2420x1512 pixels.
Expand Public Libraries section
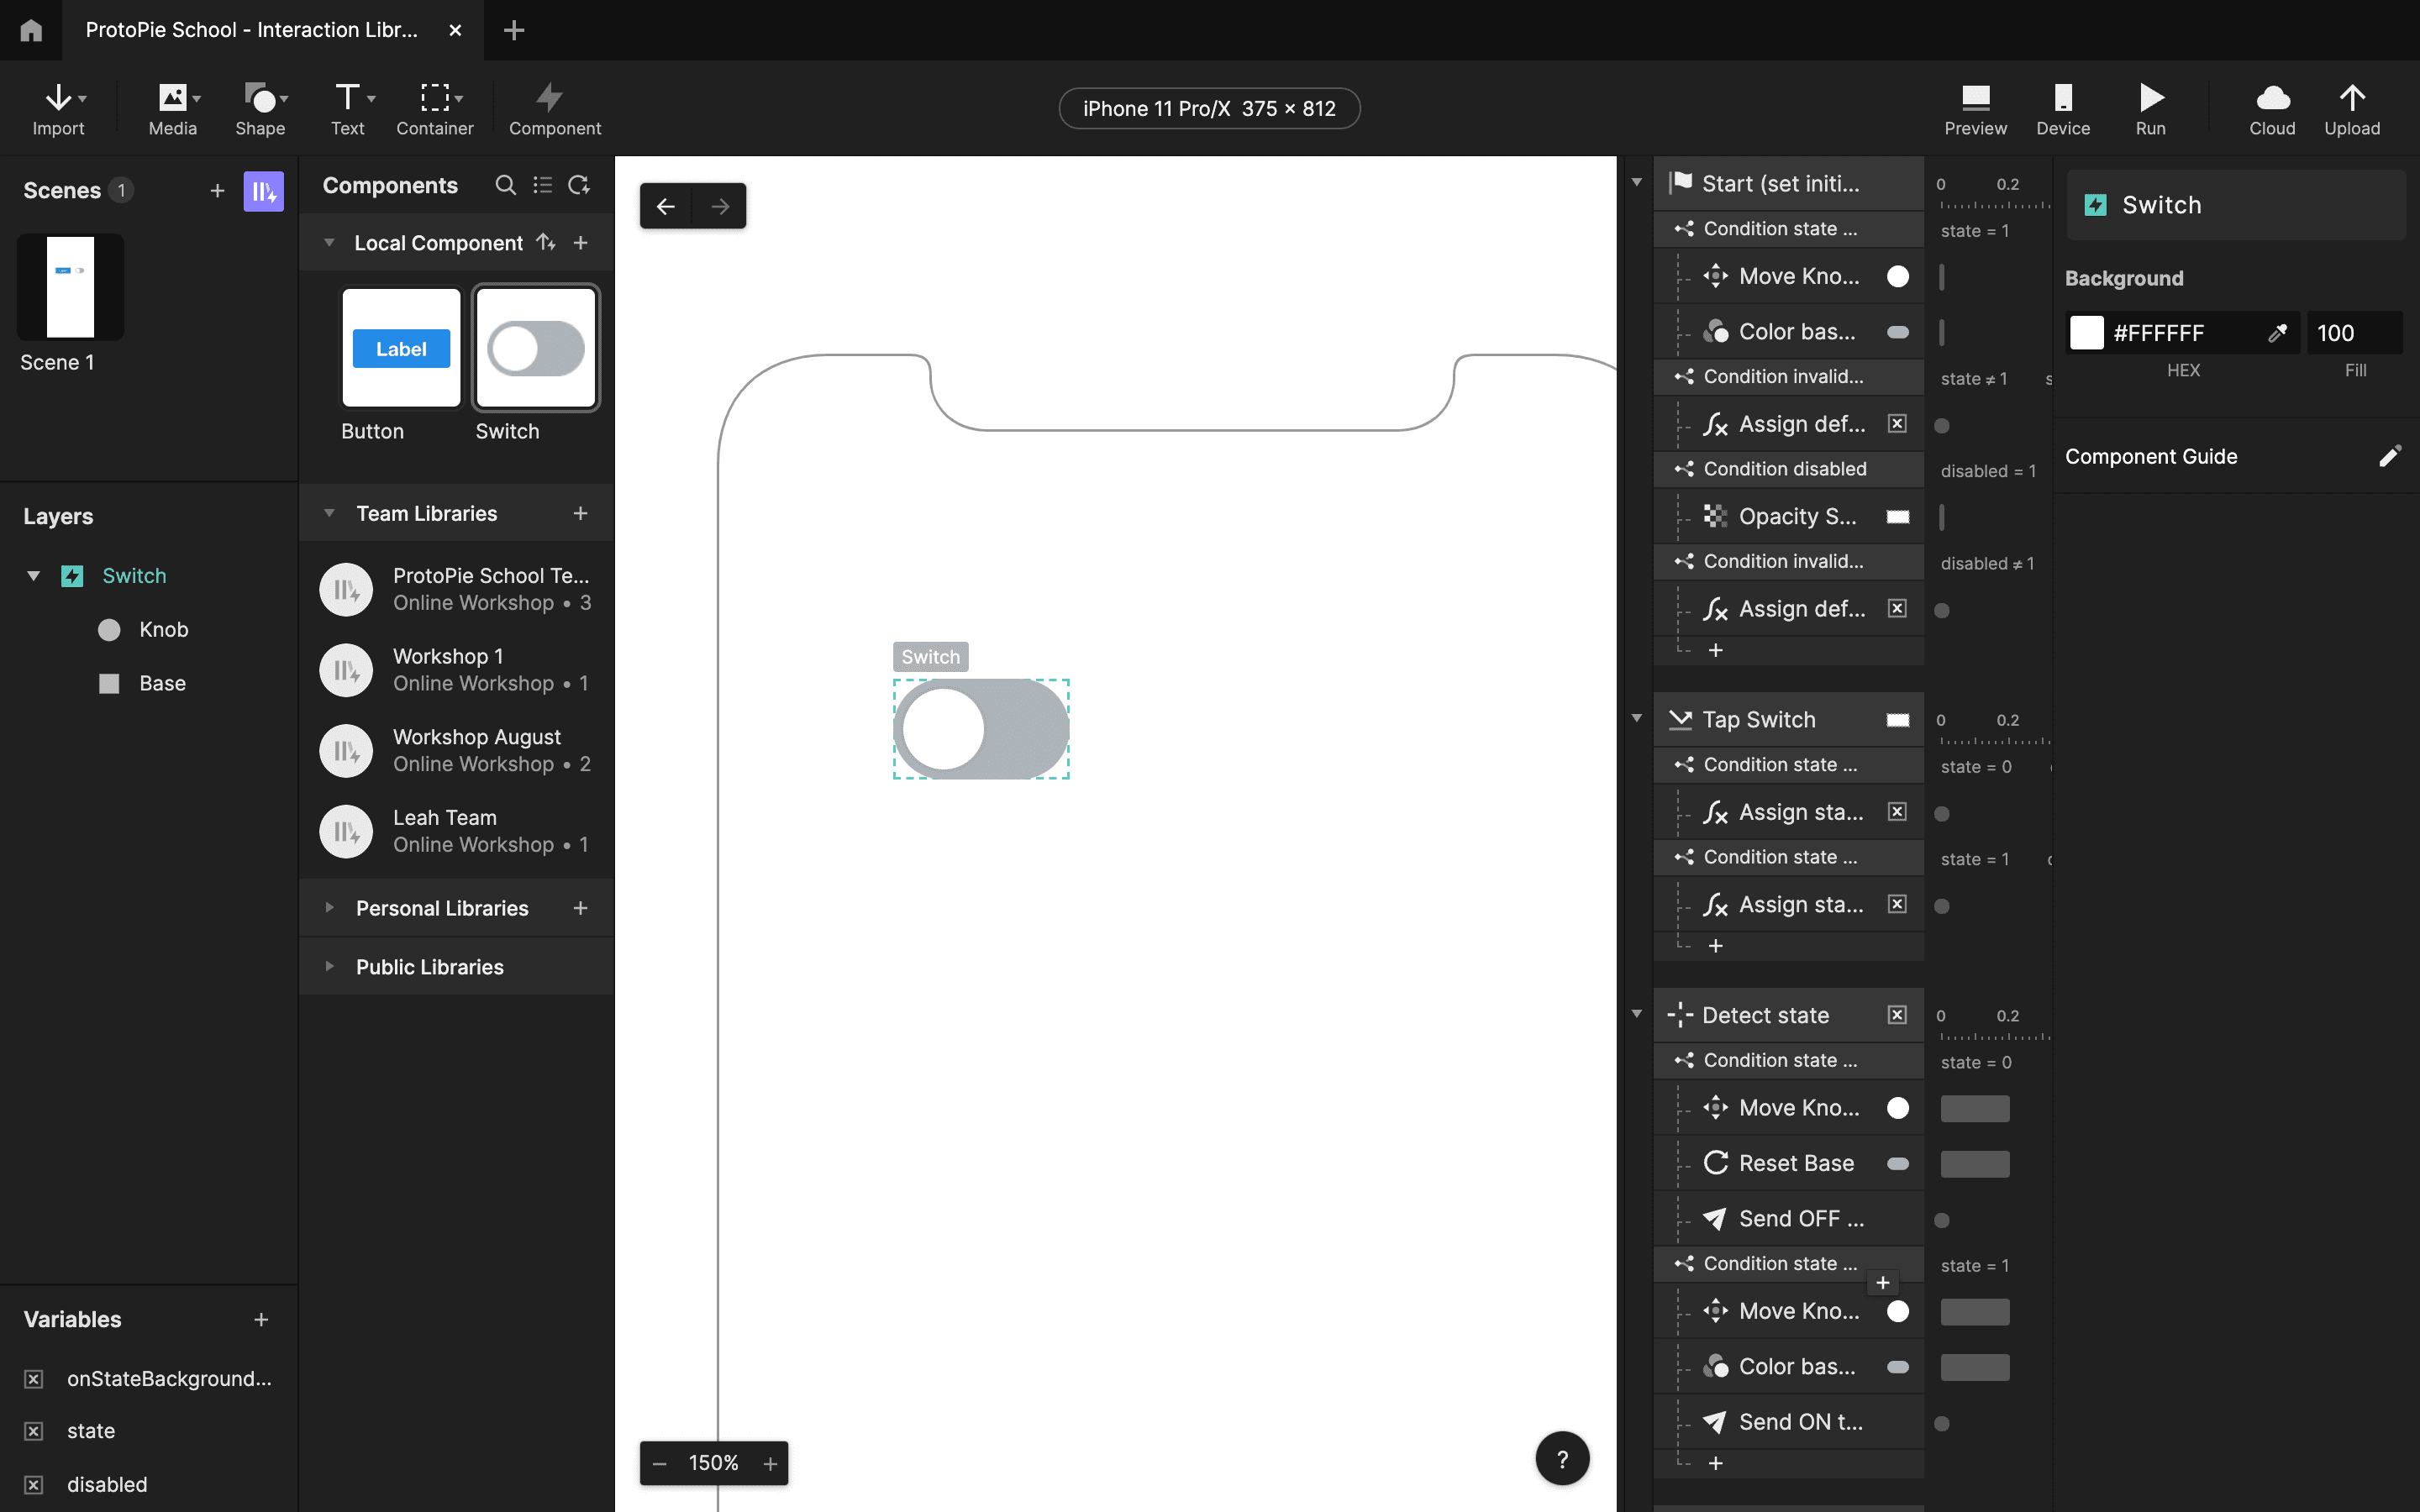click(x=329, y=967)
